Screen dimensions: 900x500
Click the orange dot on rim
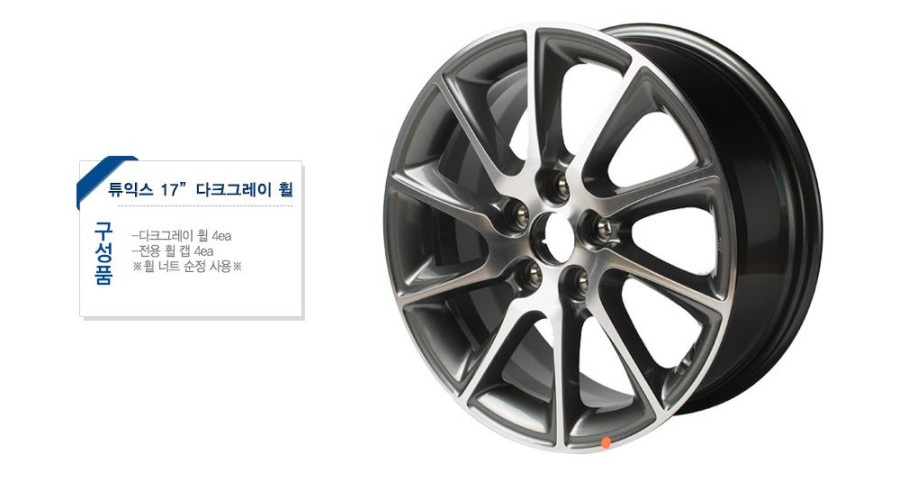605,442
